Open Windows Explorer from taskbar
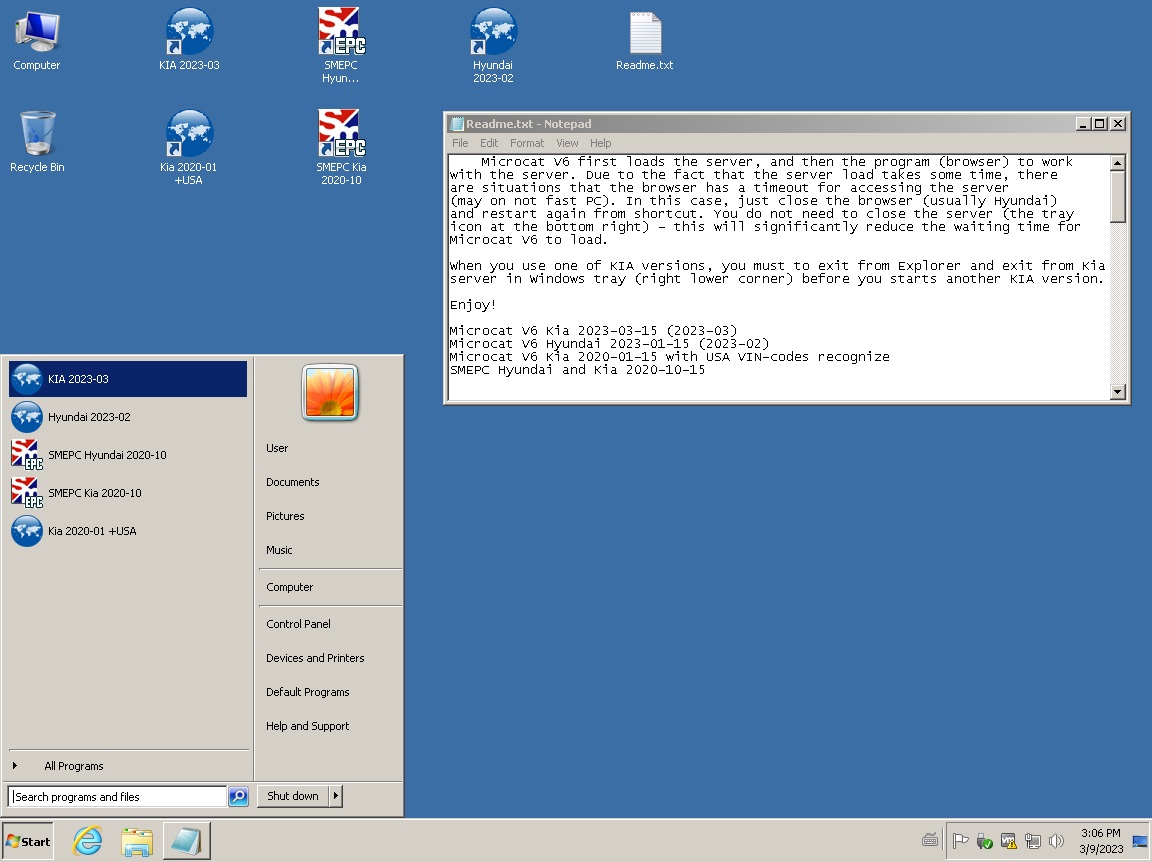 [137, 841]
